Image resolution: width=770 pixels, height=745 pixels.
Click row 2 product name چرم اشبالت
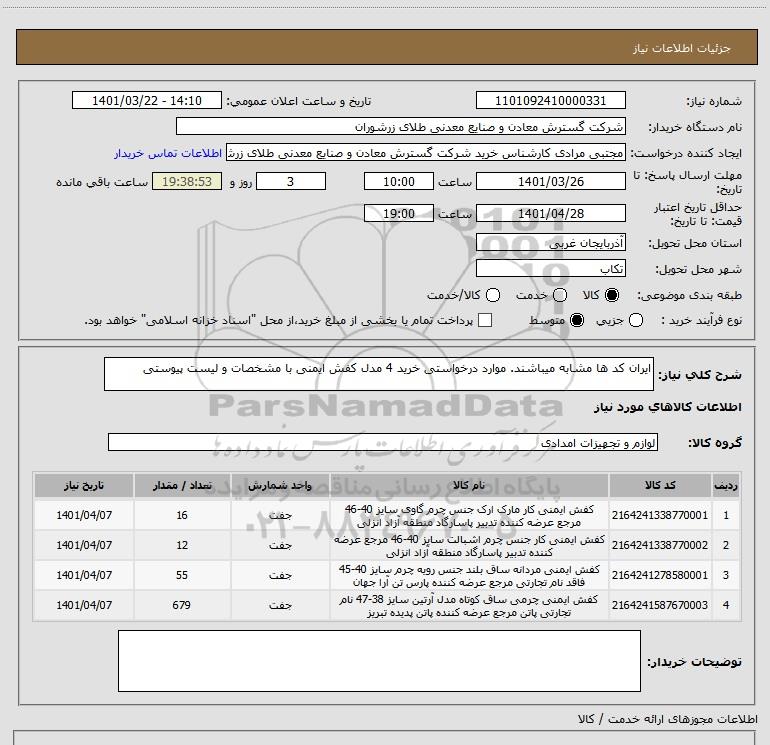click(469, 546)
